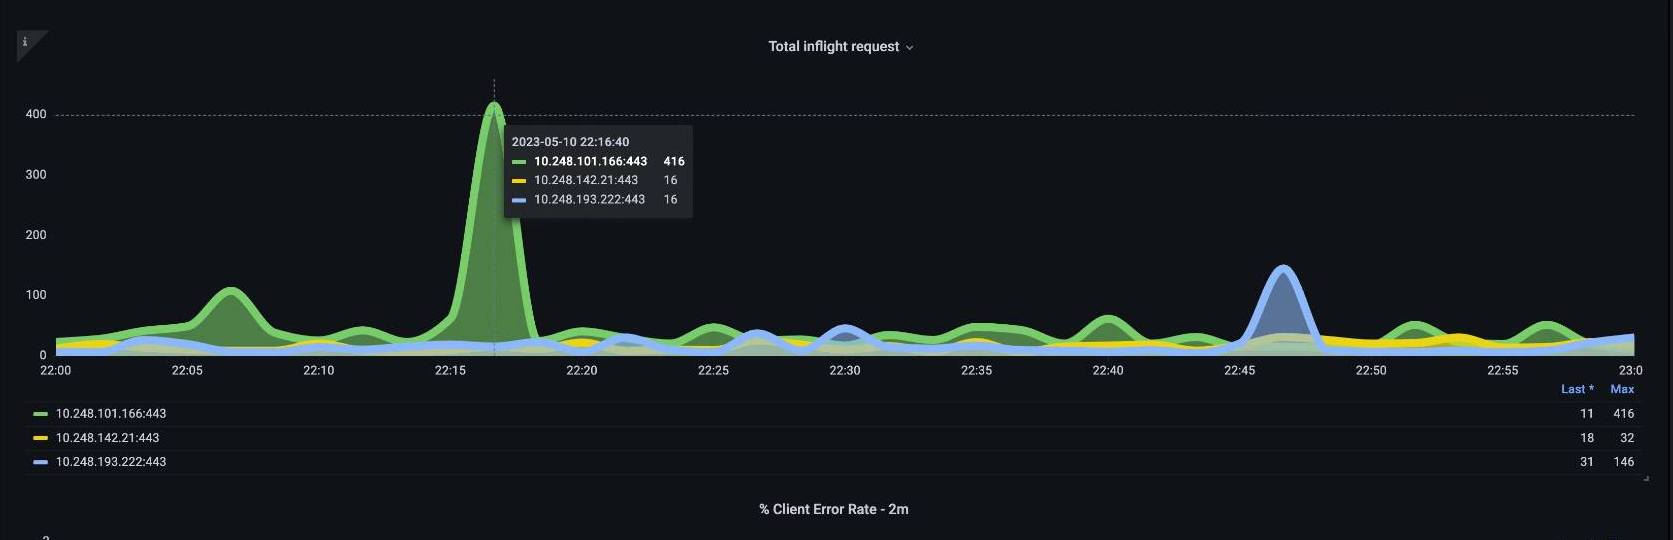Click the tooltip timestamp 2023-05-10 22:16:40
The width and height of the screenshot is (1673, 540).
click(570, 142)
